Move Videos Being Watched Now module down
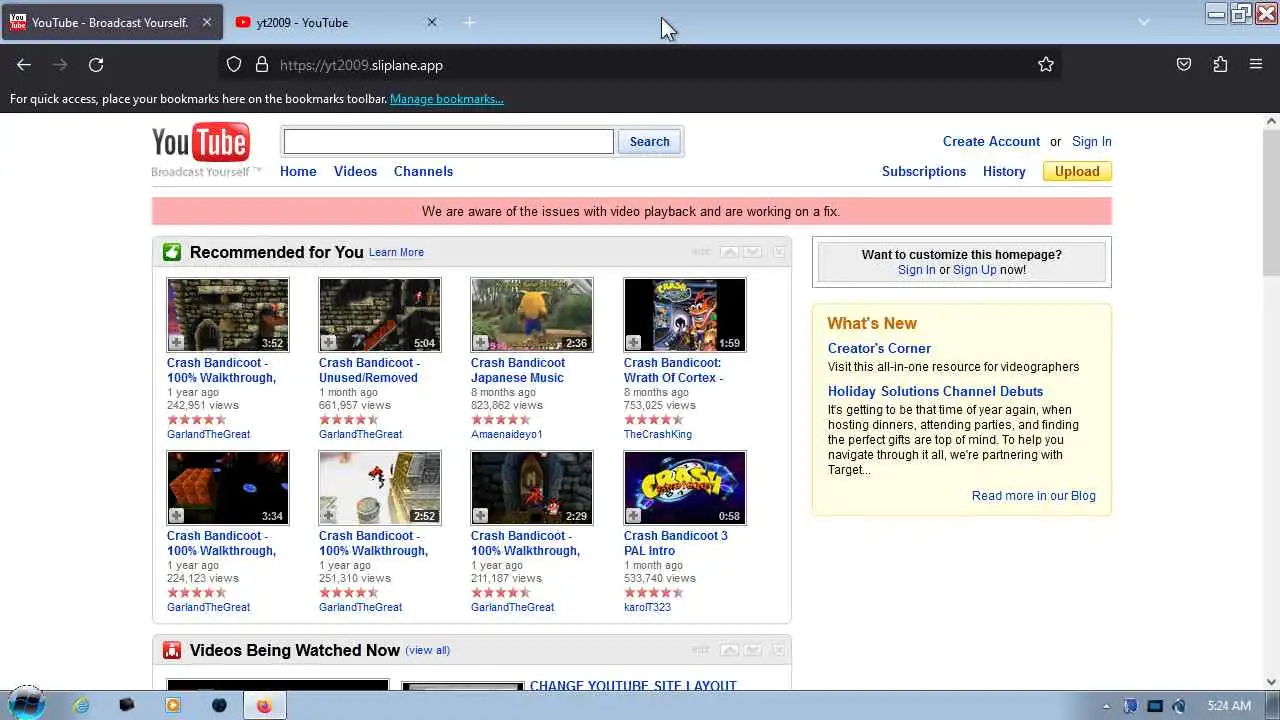The image size is (1280, 720). pyautogui.click(x=753, y=650)
